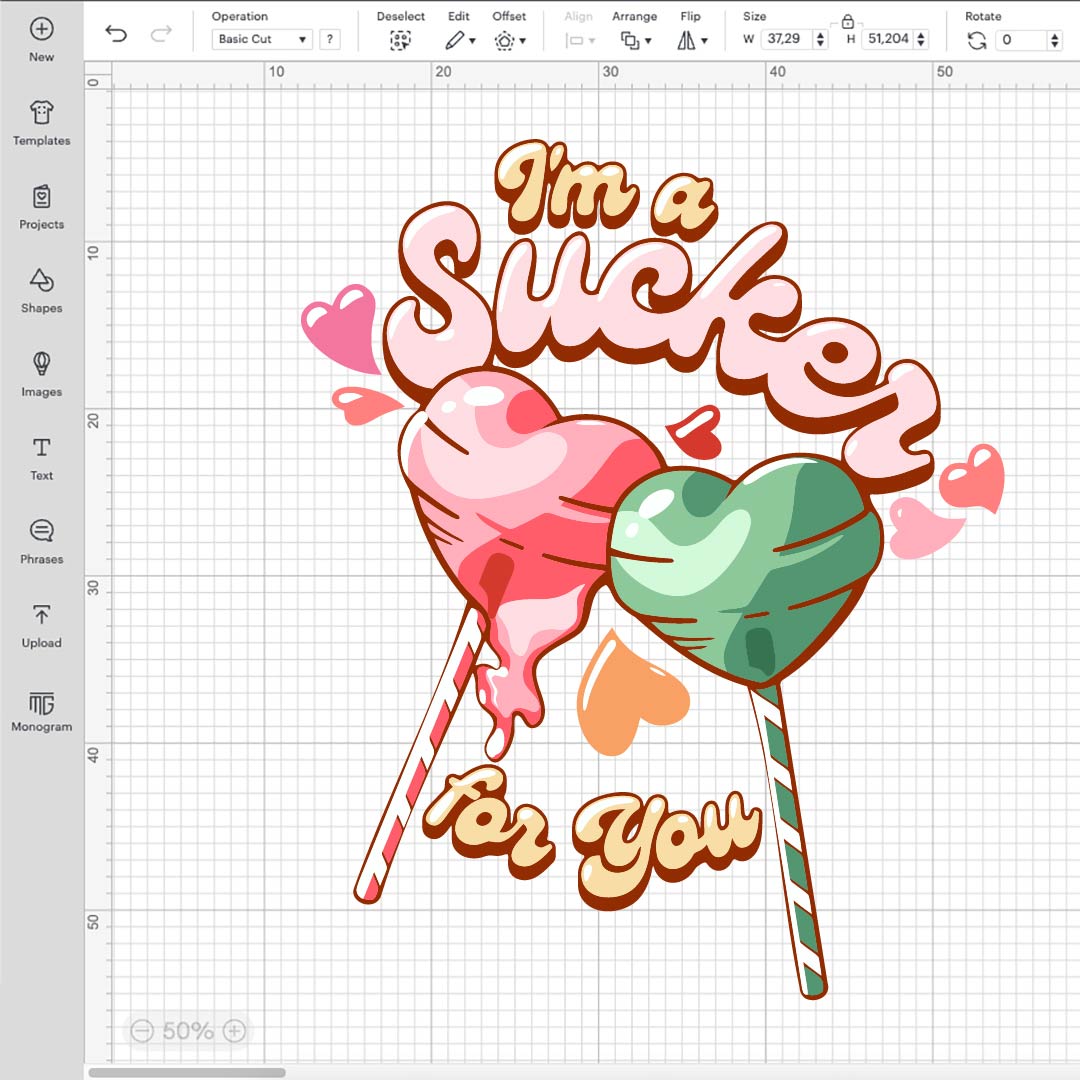This screenshot has height=1080, width=1080.
Task: Expand the Edit dropdown
Action: 459,40
